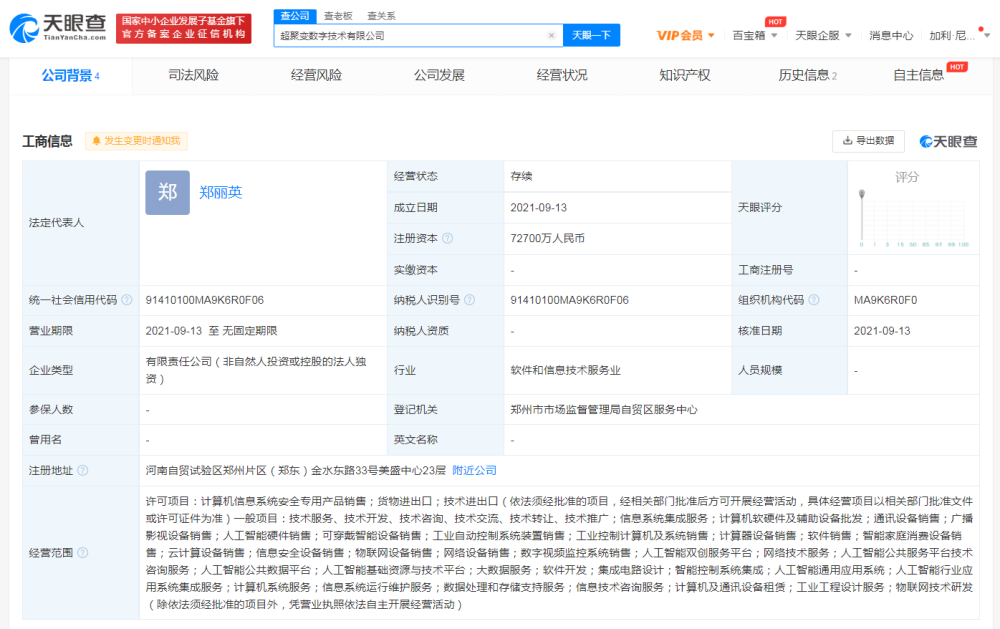Click the 实缴资本 label cell
Screen dimensions: 1000x629
coord(446,270)
